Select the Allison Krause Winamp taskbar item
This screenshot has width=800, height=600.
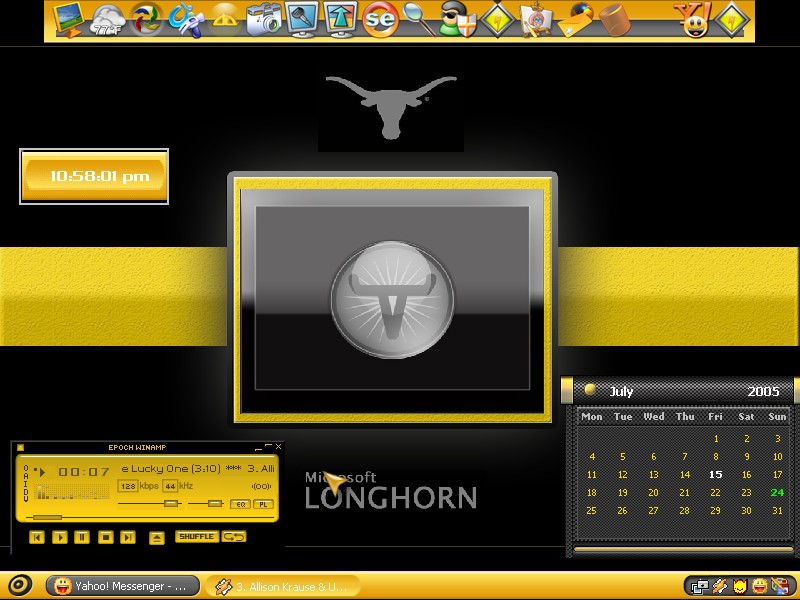click(283, 586)
